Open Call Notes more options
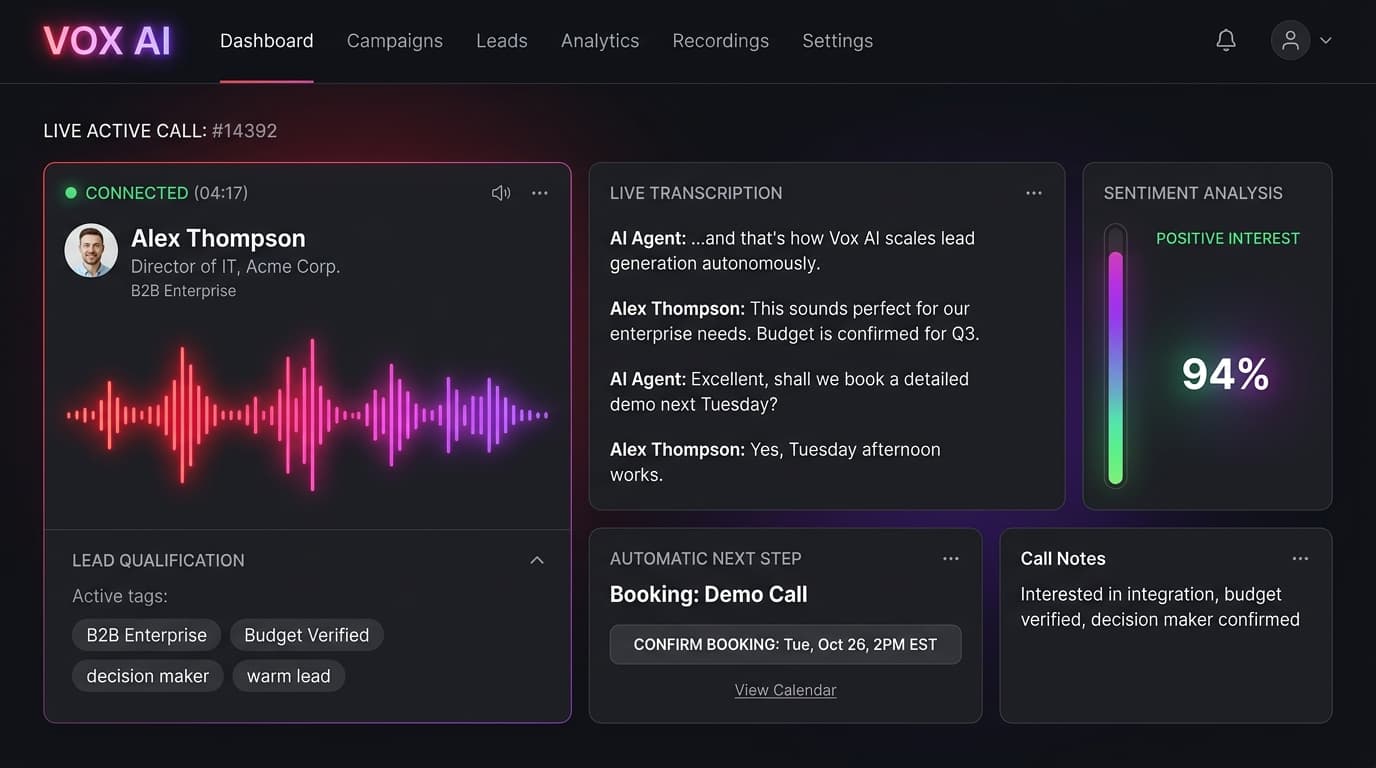This screenshot has height=768, width=1376. (1300, 559)
